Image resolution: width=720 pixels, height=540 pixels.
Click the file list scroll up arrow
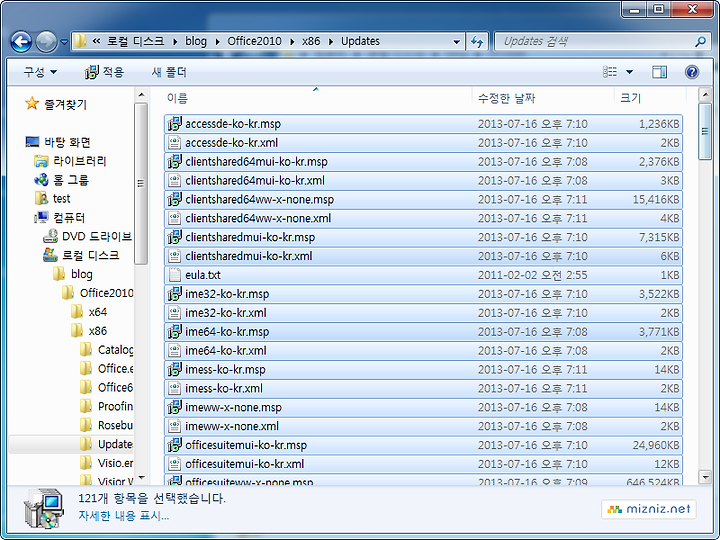click(705, 95)
